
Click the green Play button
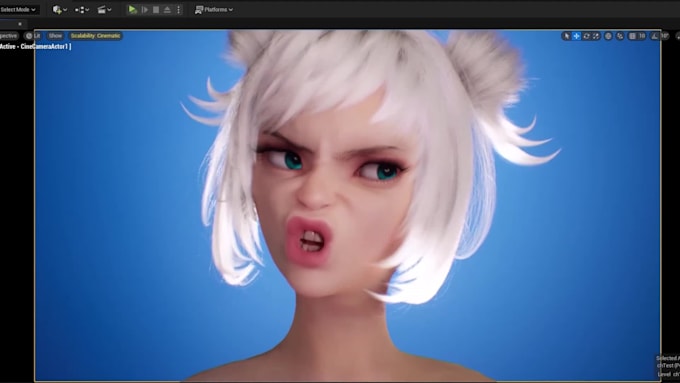tap(133, 10)
